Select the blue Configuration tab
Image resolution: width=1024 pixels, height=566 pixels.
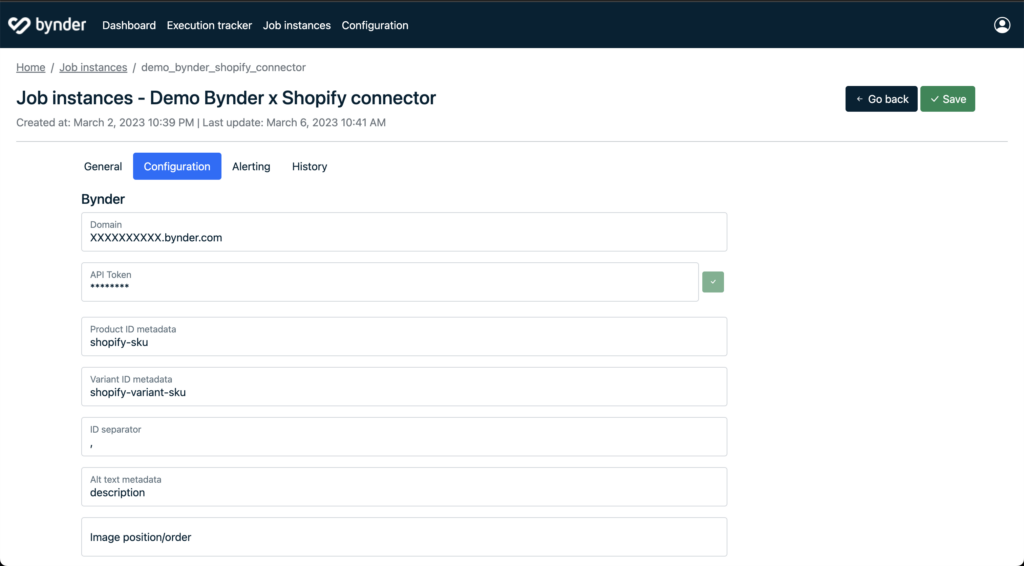point(177,166)
